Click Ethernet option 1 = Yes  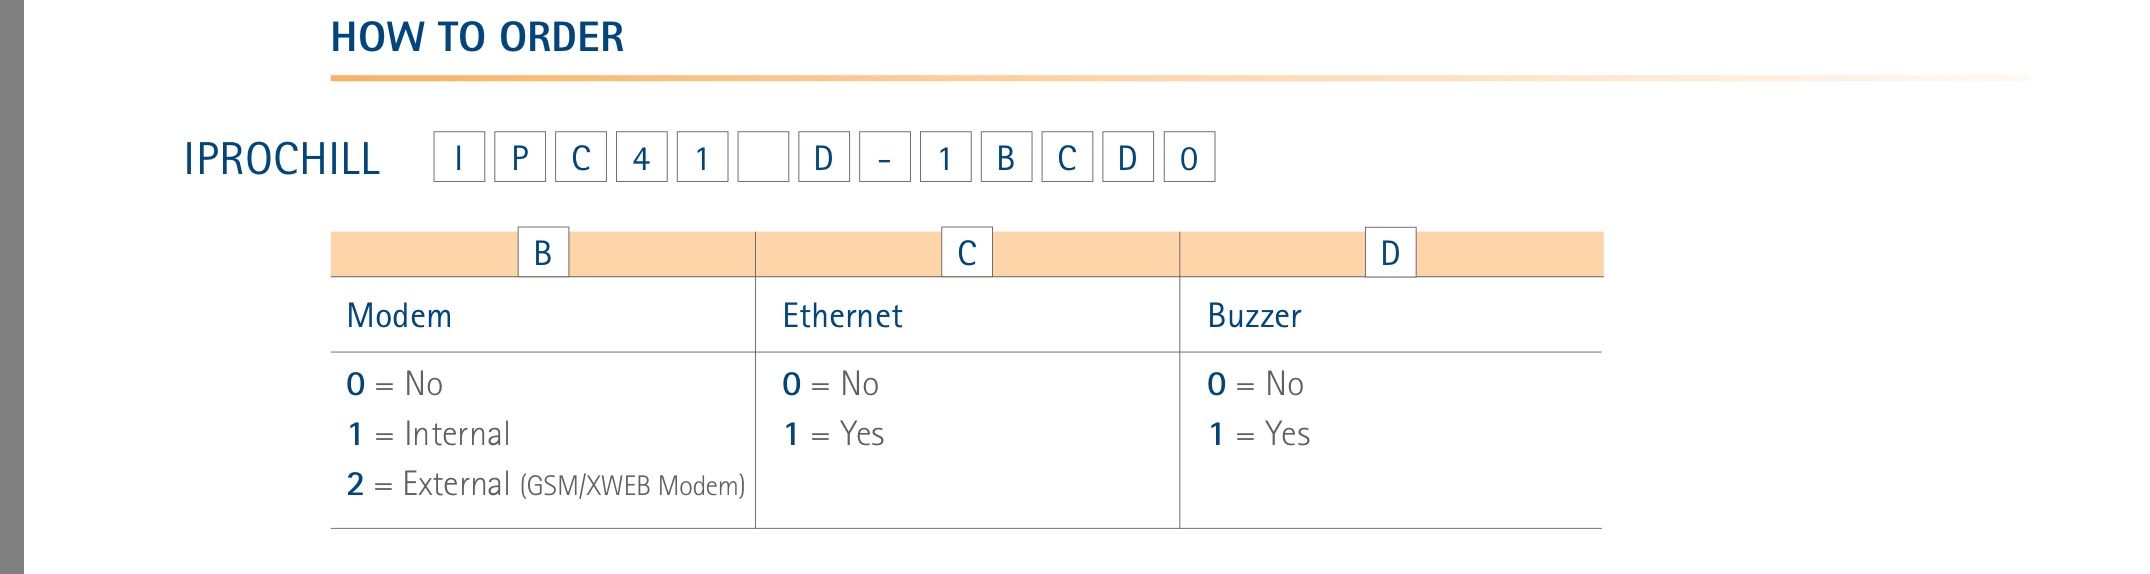(833, 434)
